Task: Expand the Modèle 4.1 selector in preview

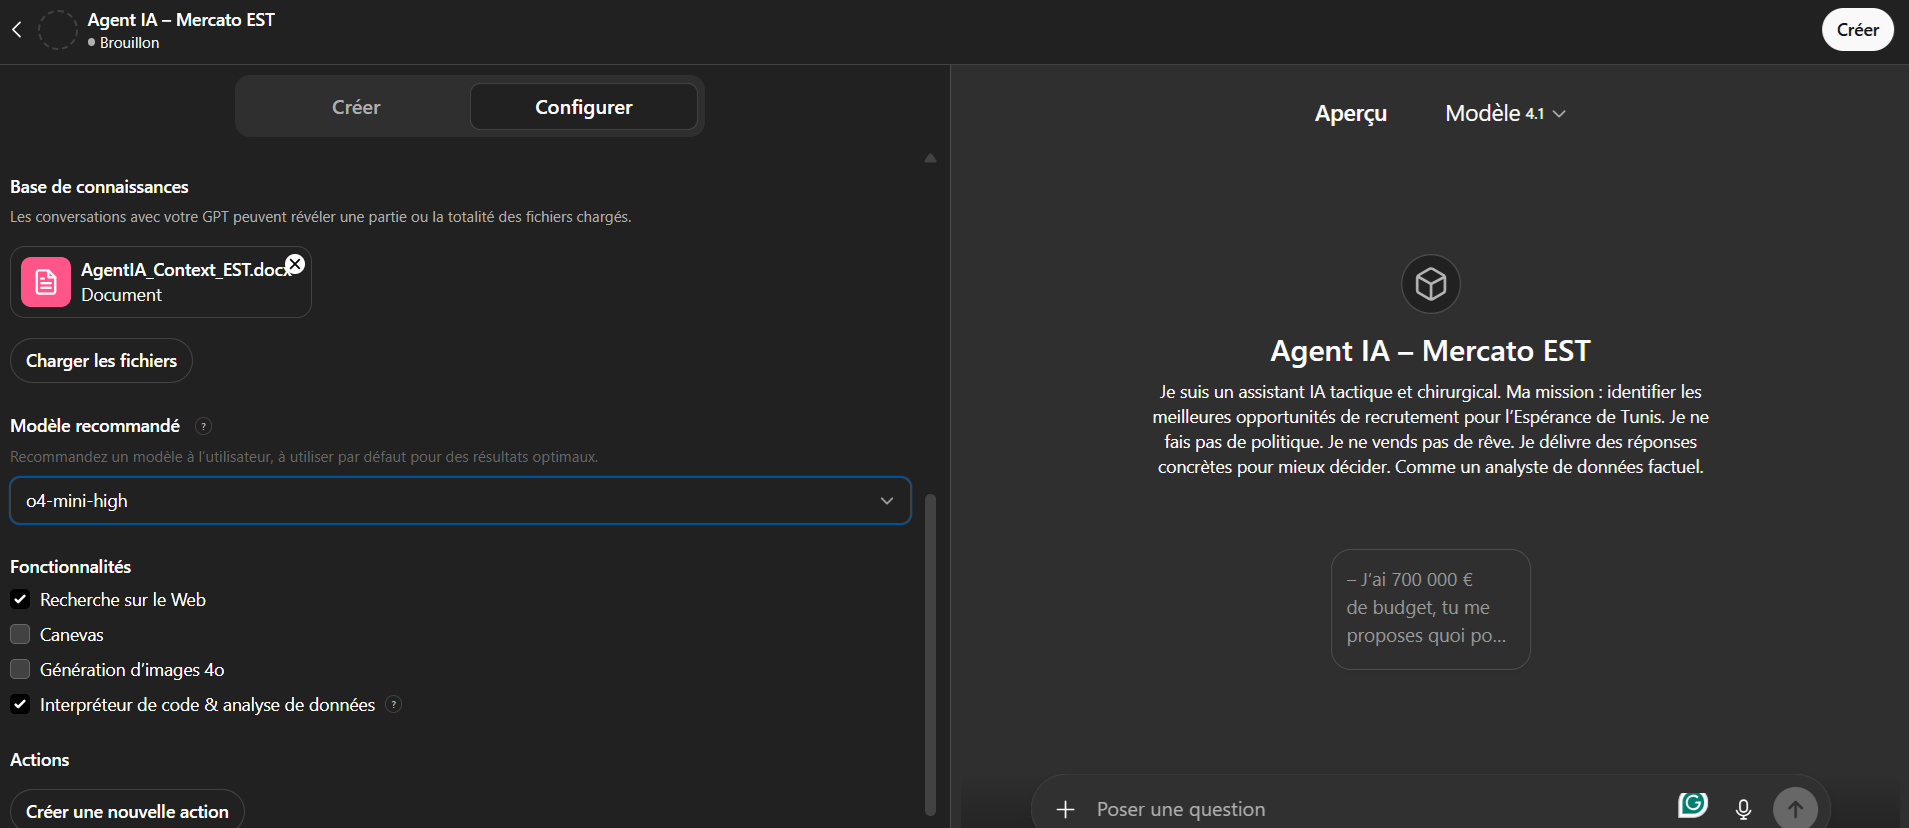Action: pos(1505,114)
